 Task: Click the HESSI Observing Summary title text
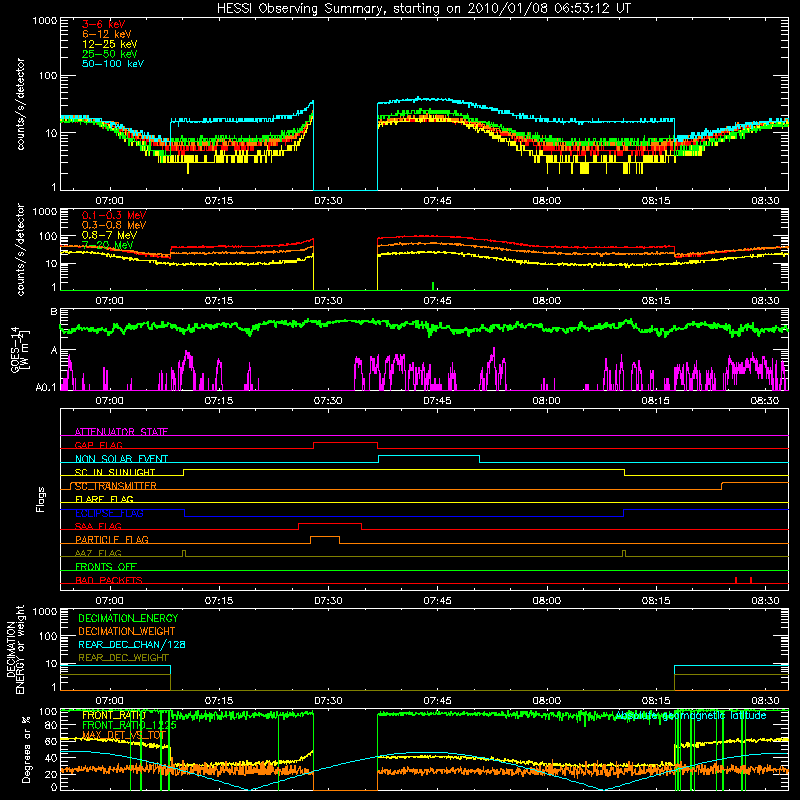424,9
